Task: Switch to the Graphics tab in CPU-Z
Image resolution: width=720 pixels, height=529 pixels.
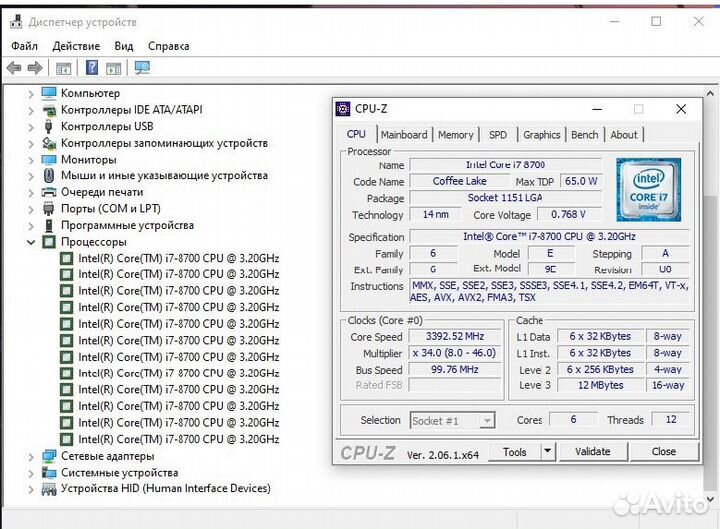Action: 541,135
